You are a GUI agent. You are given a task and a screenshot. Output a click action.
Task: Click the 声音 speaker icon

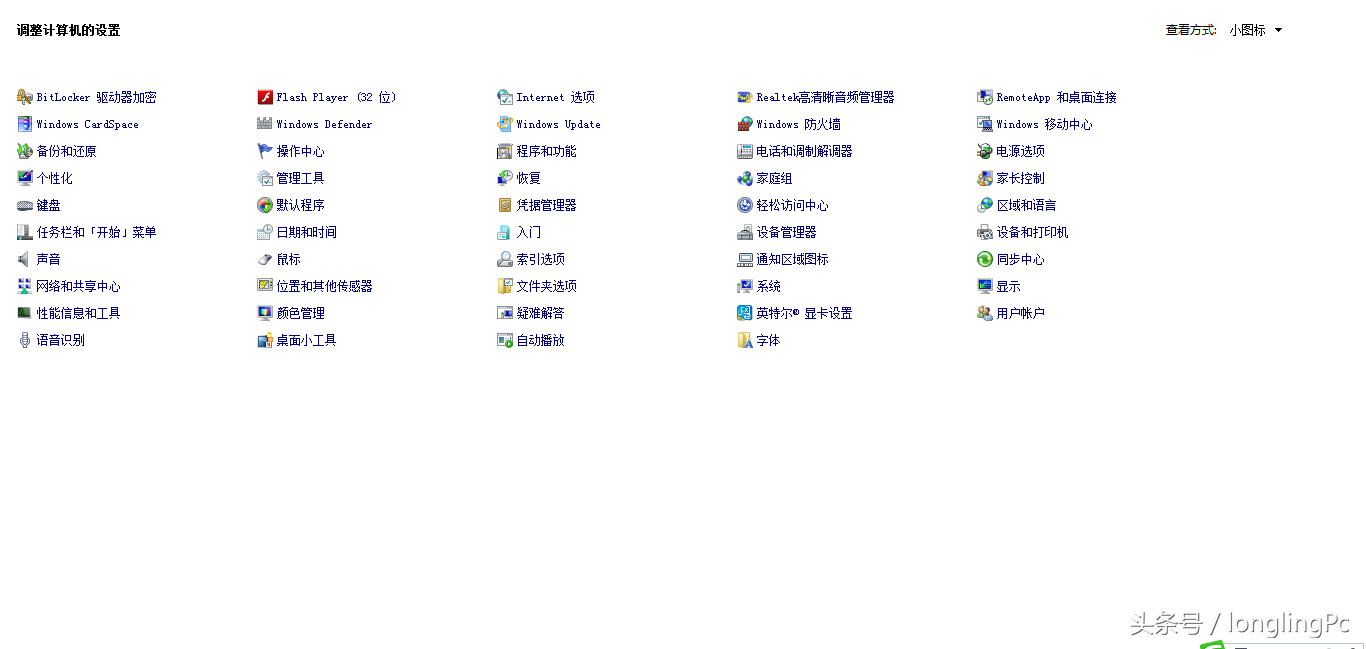tap(25, 259)
